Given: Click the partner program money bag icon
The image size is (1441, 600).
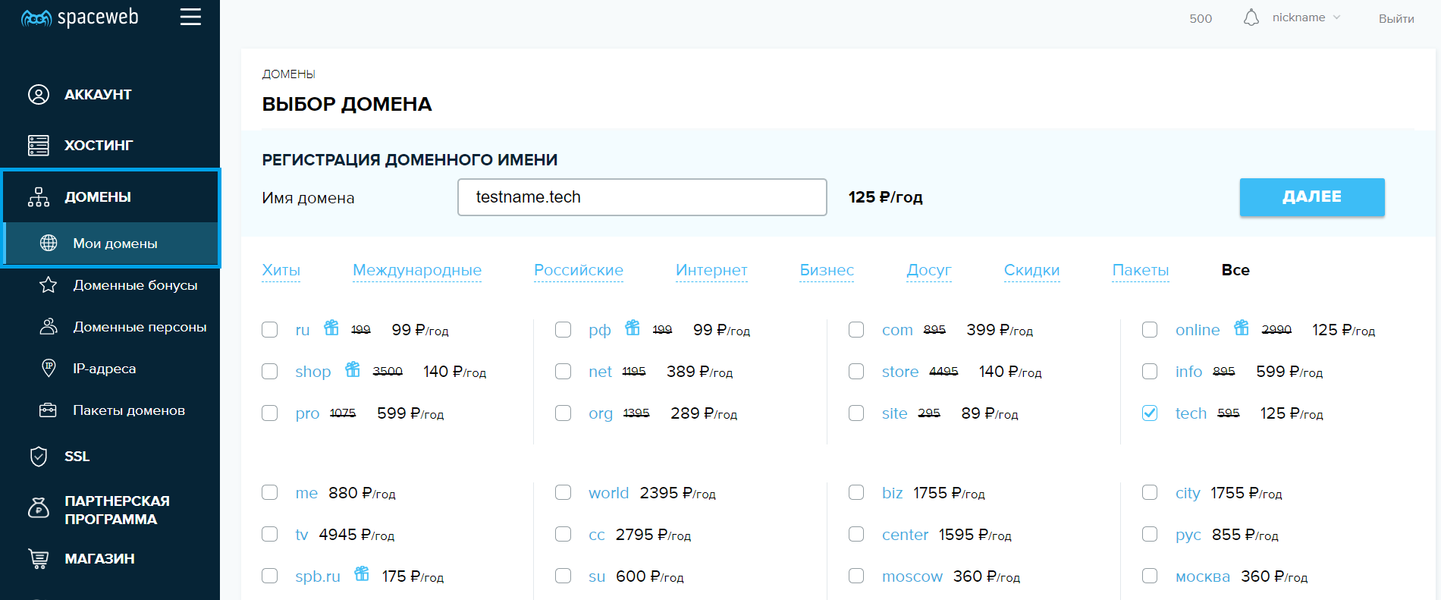Looking at the screenshot, I should tap(38, 509).
